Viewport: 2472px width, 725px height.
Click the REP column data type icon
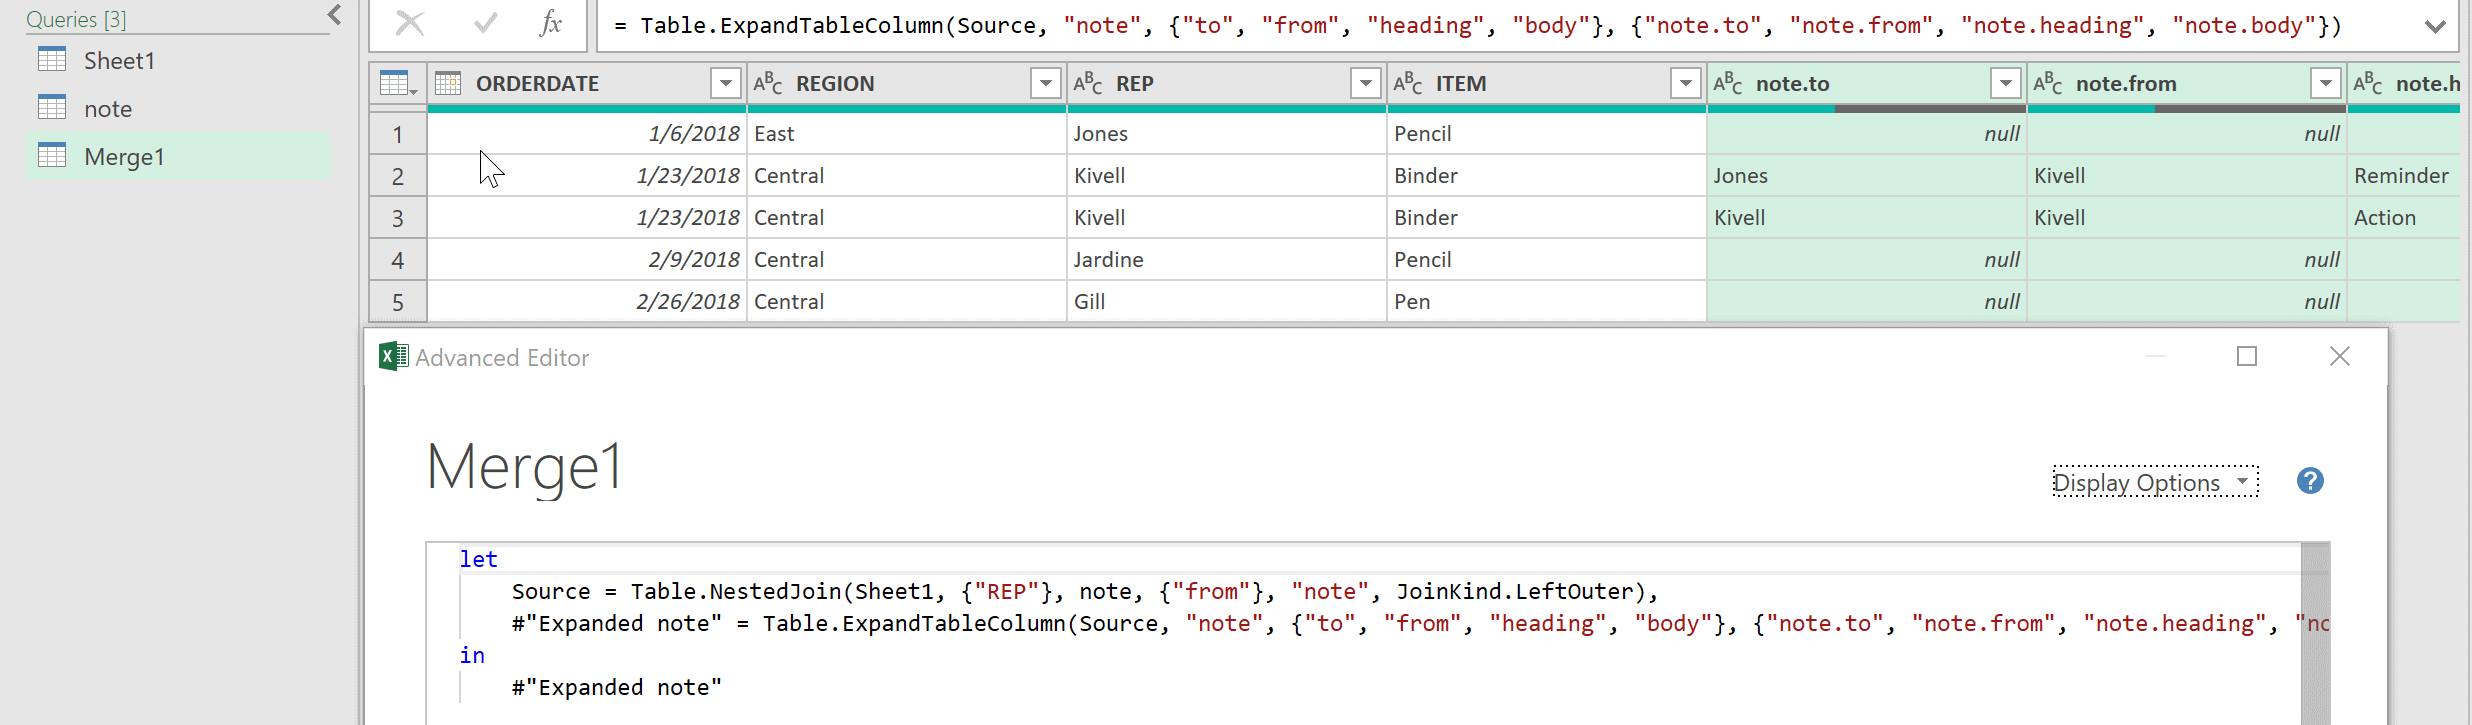tap(1088, 84)
